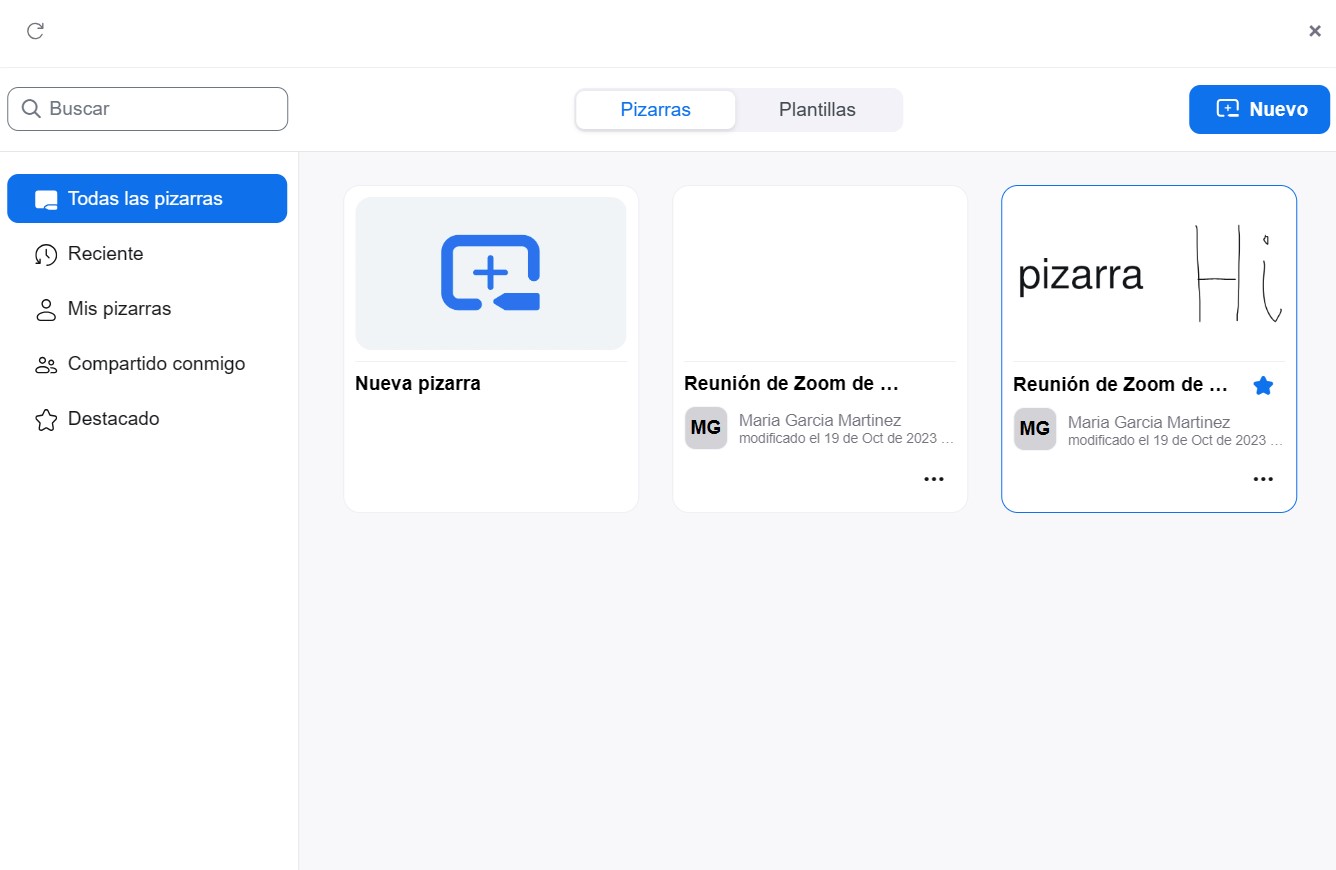
Task: Open the whiteboard thumbnail showing "pizarra Hi"
Action: tap(1148, 274)
